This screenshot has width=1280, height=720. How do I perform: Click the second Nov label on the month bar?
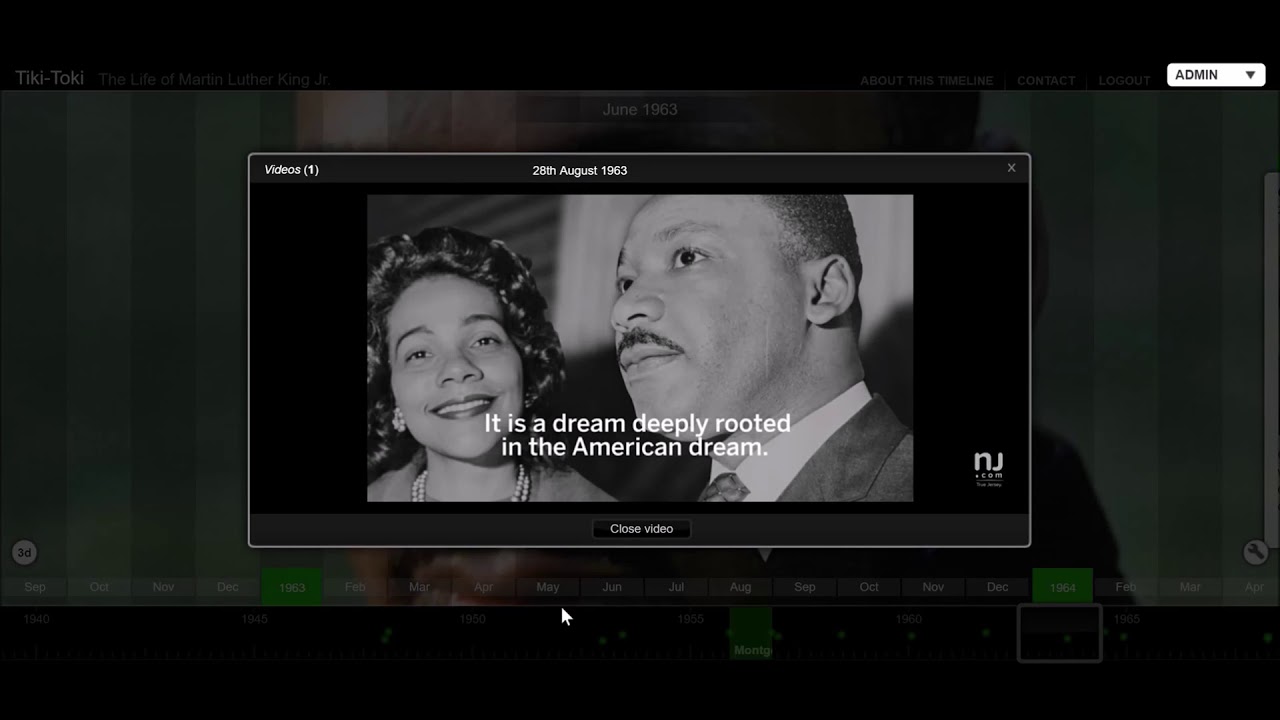tap(933, 587)
